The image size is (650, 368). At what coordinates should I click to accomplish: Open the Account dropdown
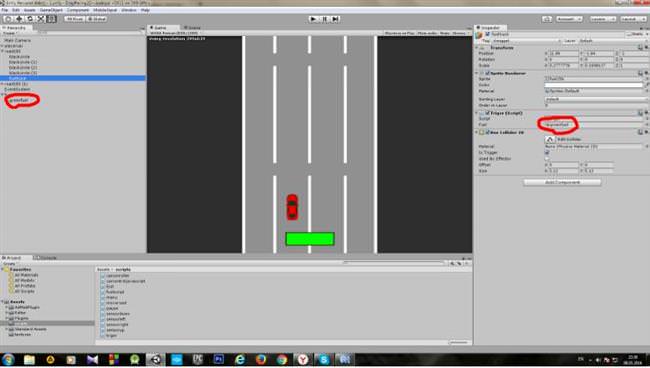569,19
